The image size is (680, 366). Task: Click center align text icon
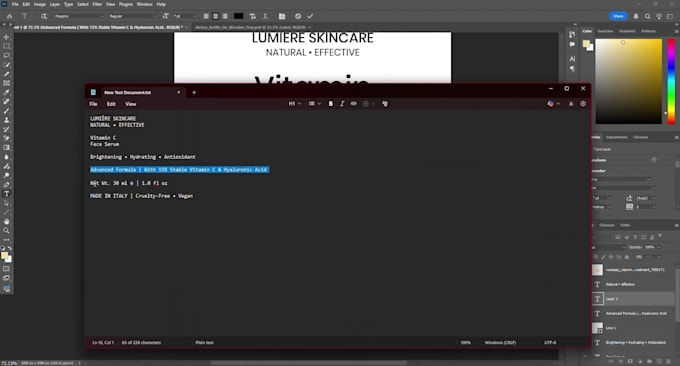tap(216, 16)
